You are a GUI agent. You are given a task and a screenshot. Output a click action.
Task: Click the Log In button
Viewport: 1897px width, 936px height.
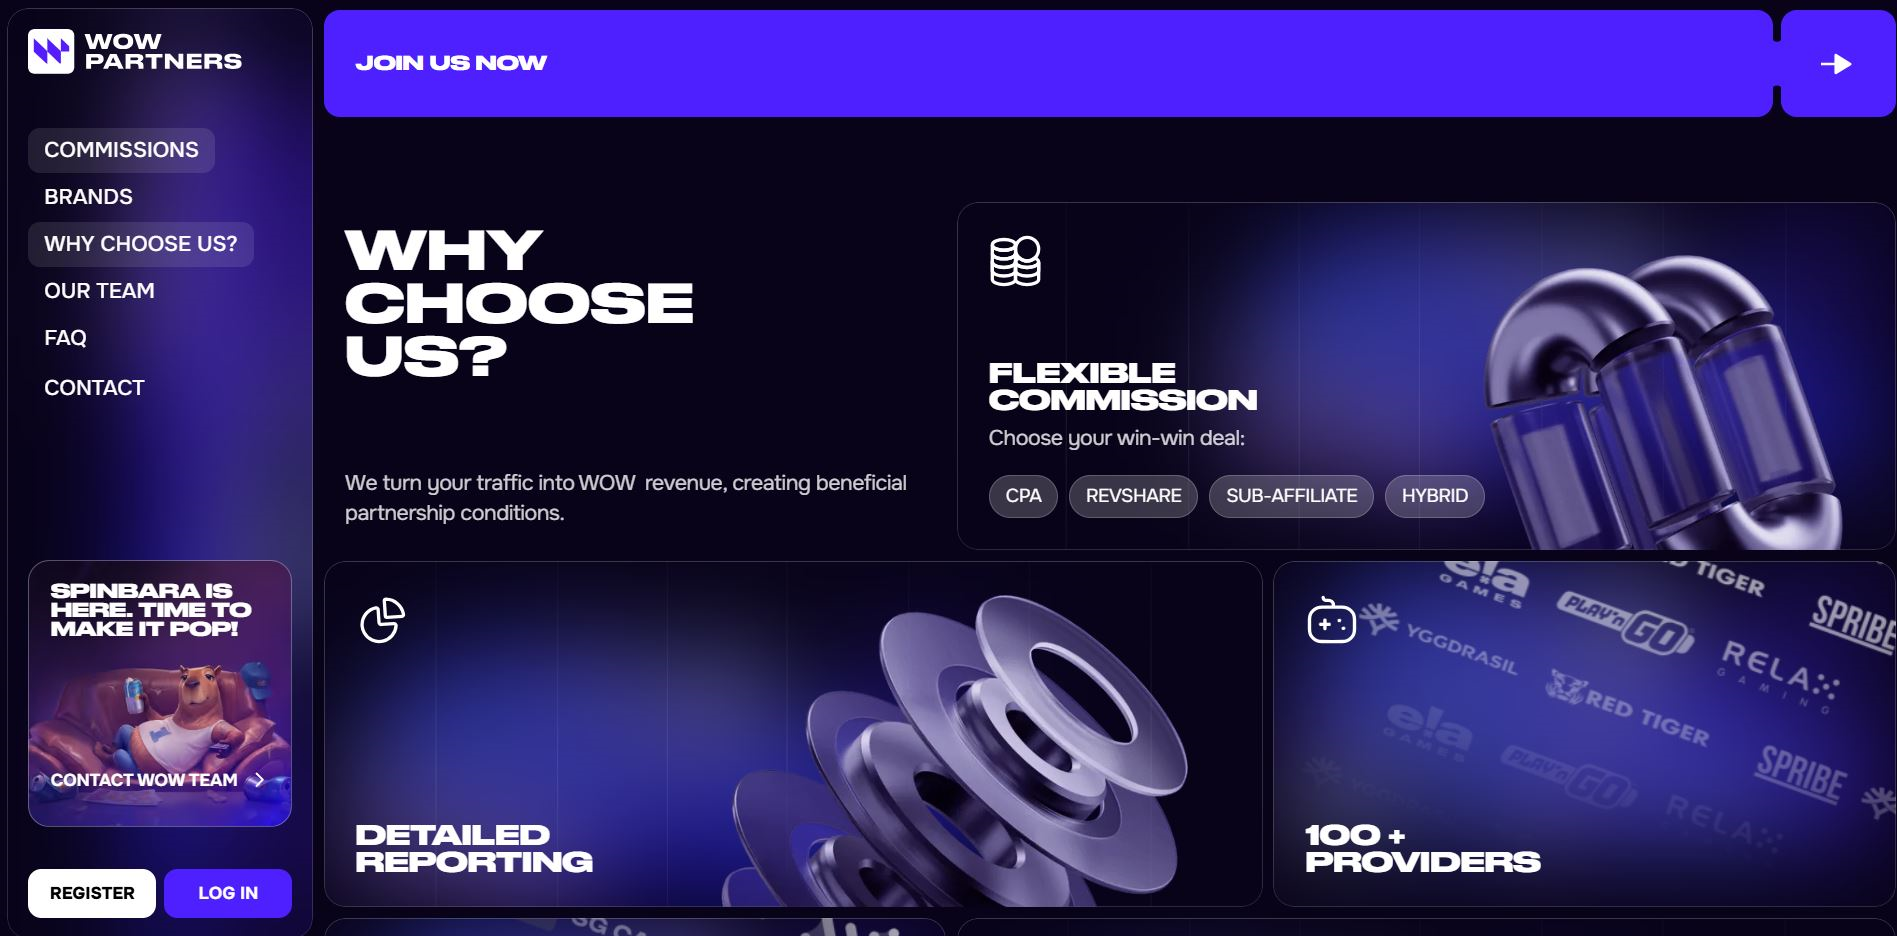click(x=228, y=893)
